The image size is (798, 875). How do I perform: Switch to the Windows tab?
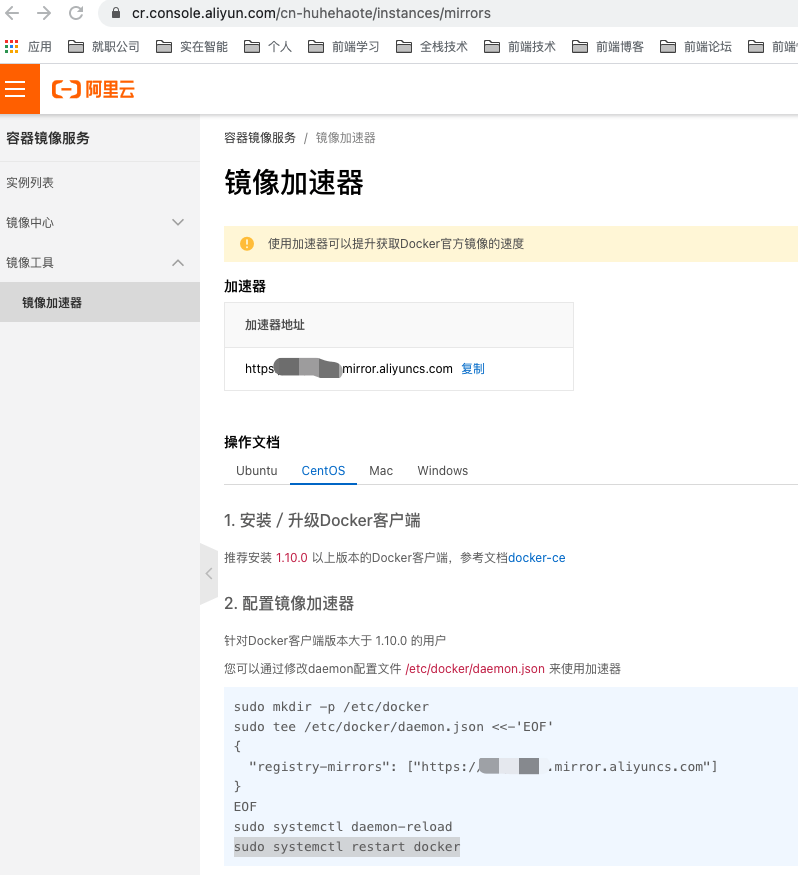(443, 470)
